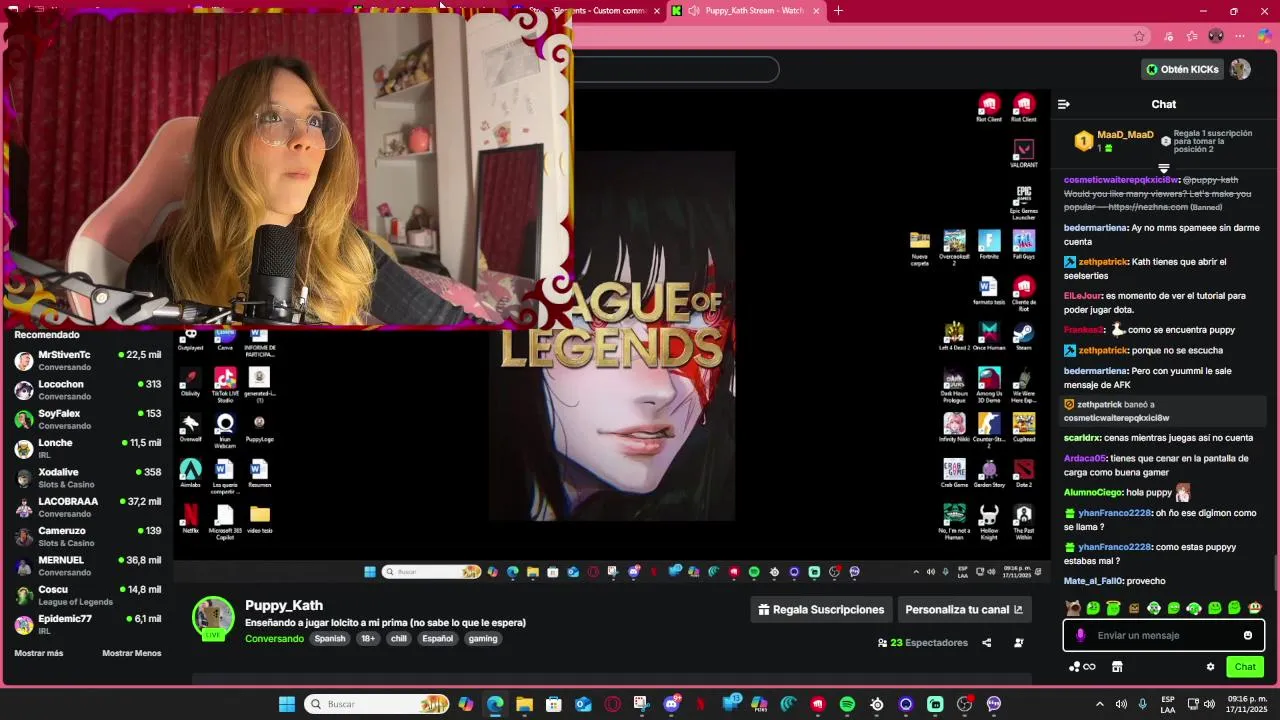The image size is (1280, 720).
Task: Open Epidemic77 recommended channel
Action: point(88,624)
